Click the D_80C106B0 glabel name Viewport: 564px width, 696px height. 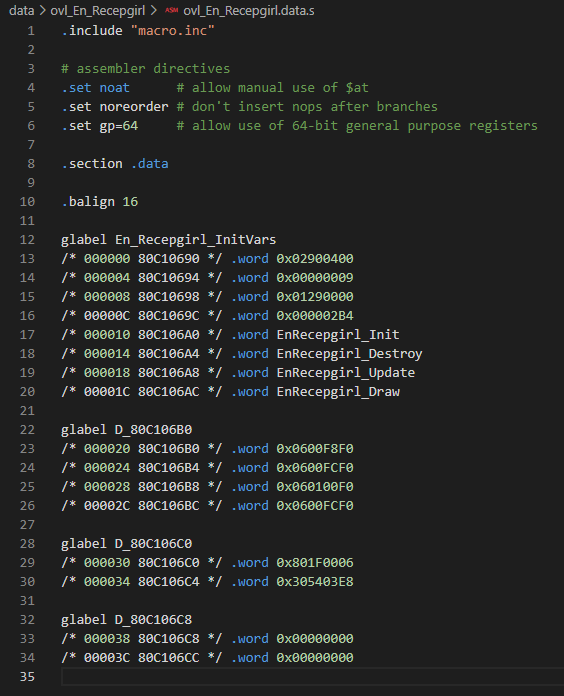point(154,430)
